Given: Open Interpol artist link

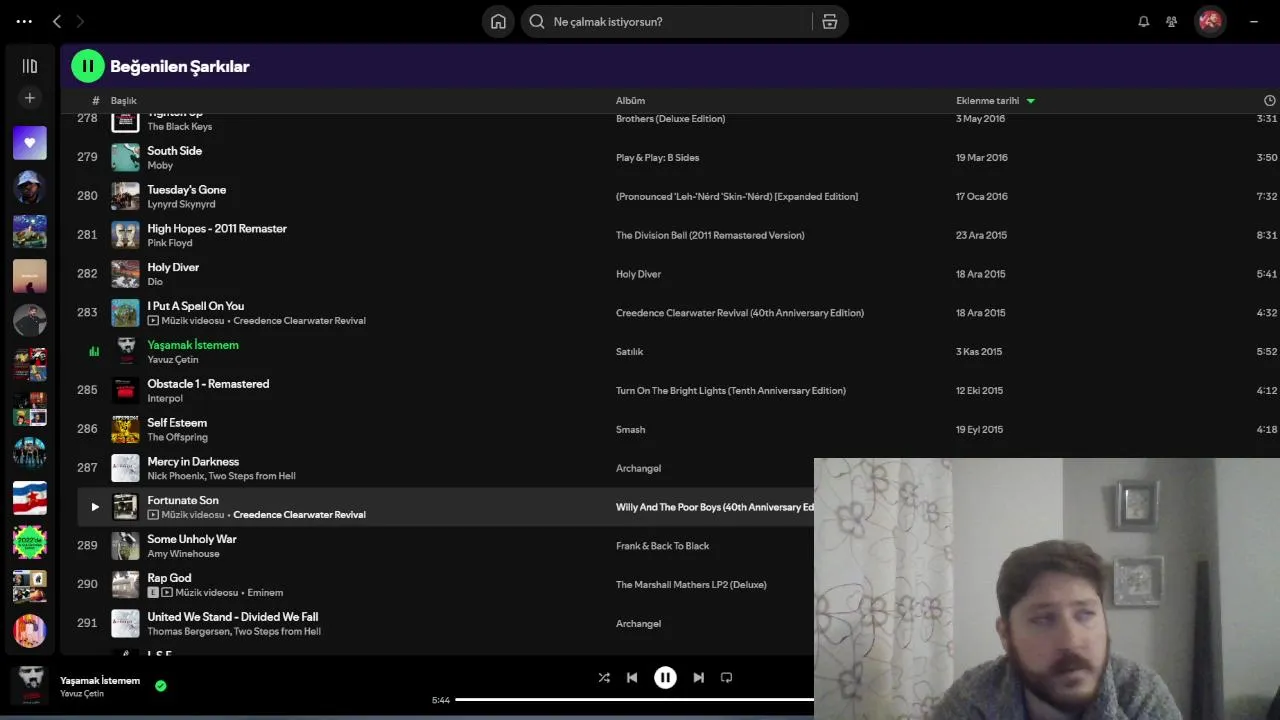Looking at the screenshot, I should pos(165,398).
